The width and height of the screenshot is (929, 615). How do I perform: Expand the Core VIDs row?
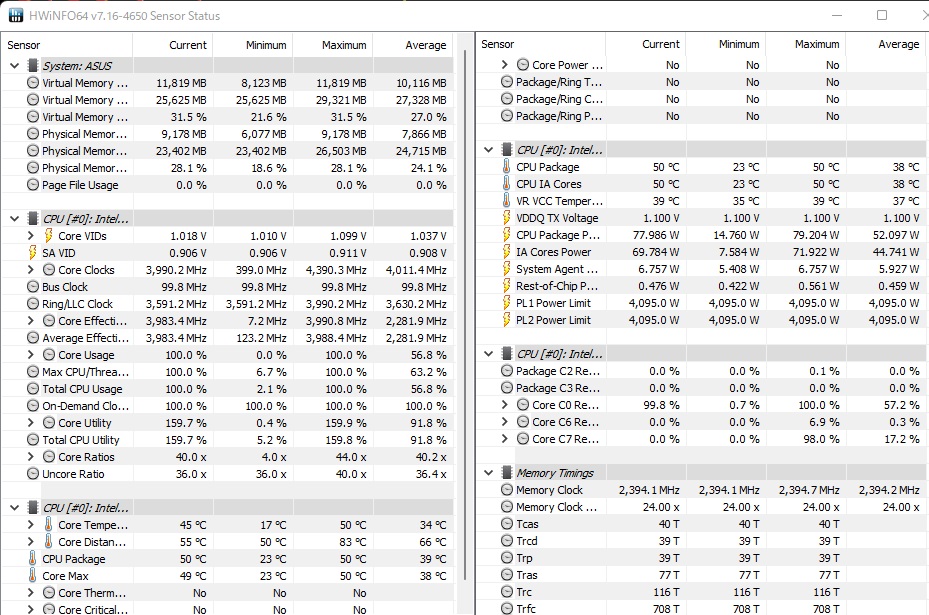click(x=31, y=236)
